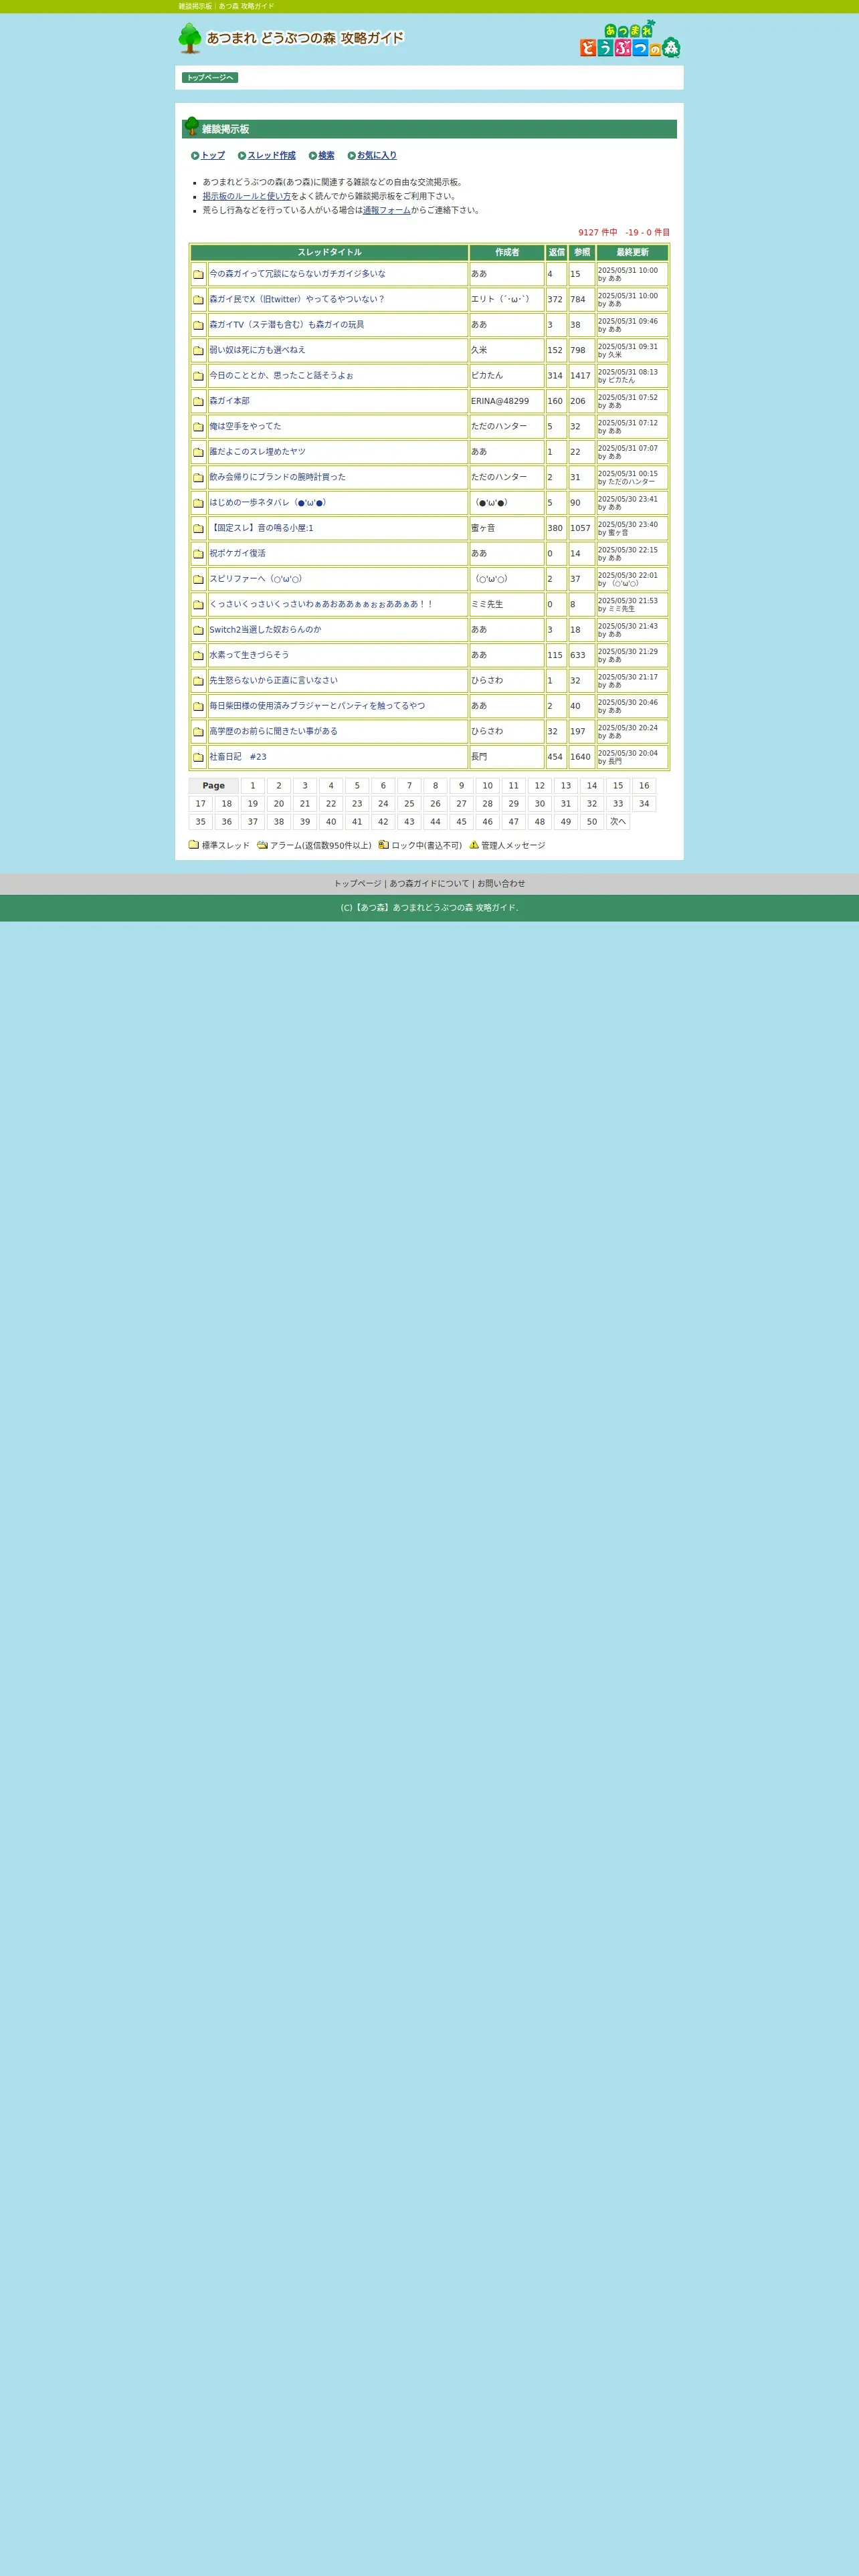Click 次へ next page button
This screenshot has height=2576, width=859.
point(618,822)
